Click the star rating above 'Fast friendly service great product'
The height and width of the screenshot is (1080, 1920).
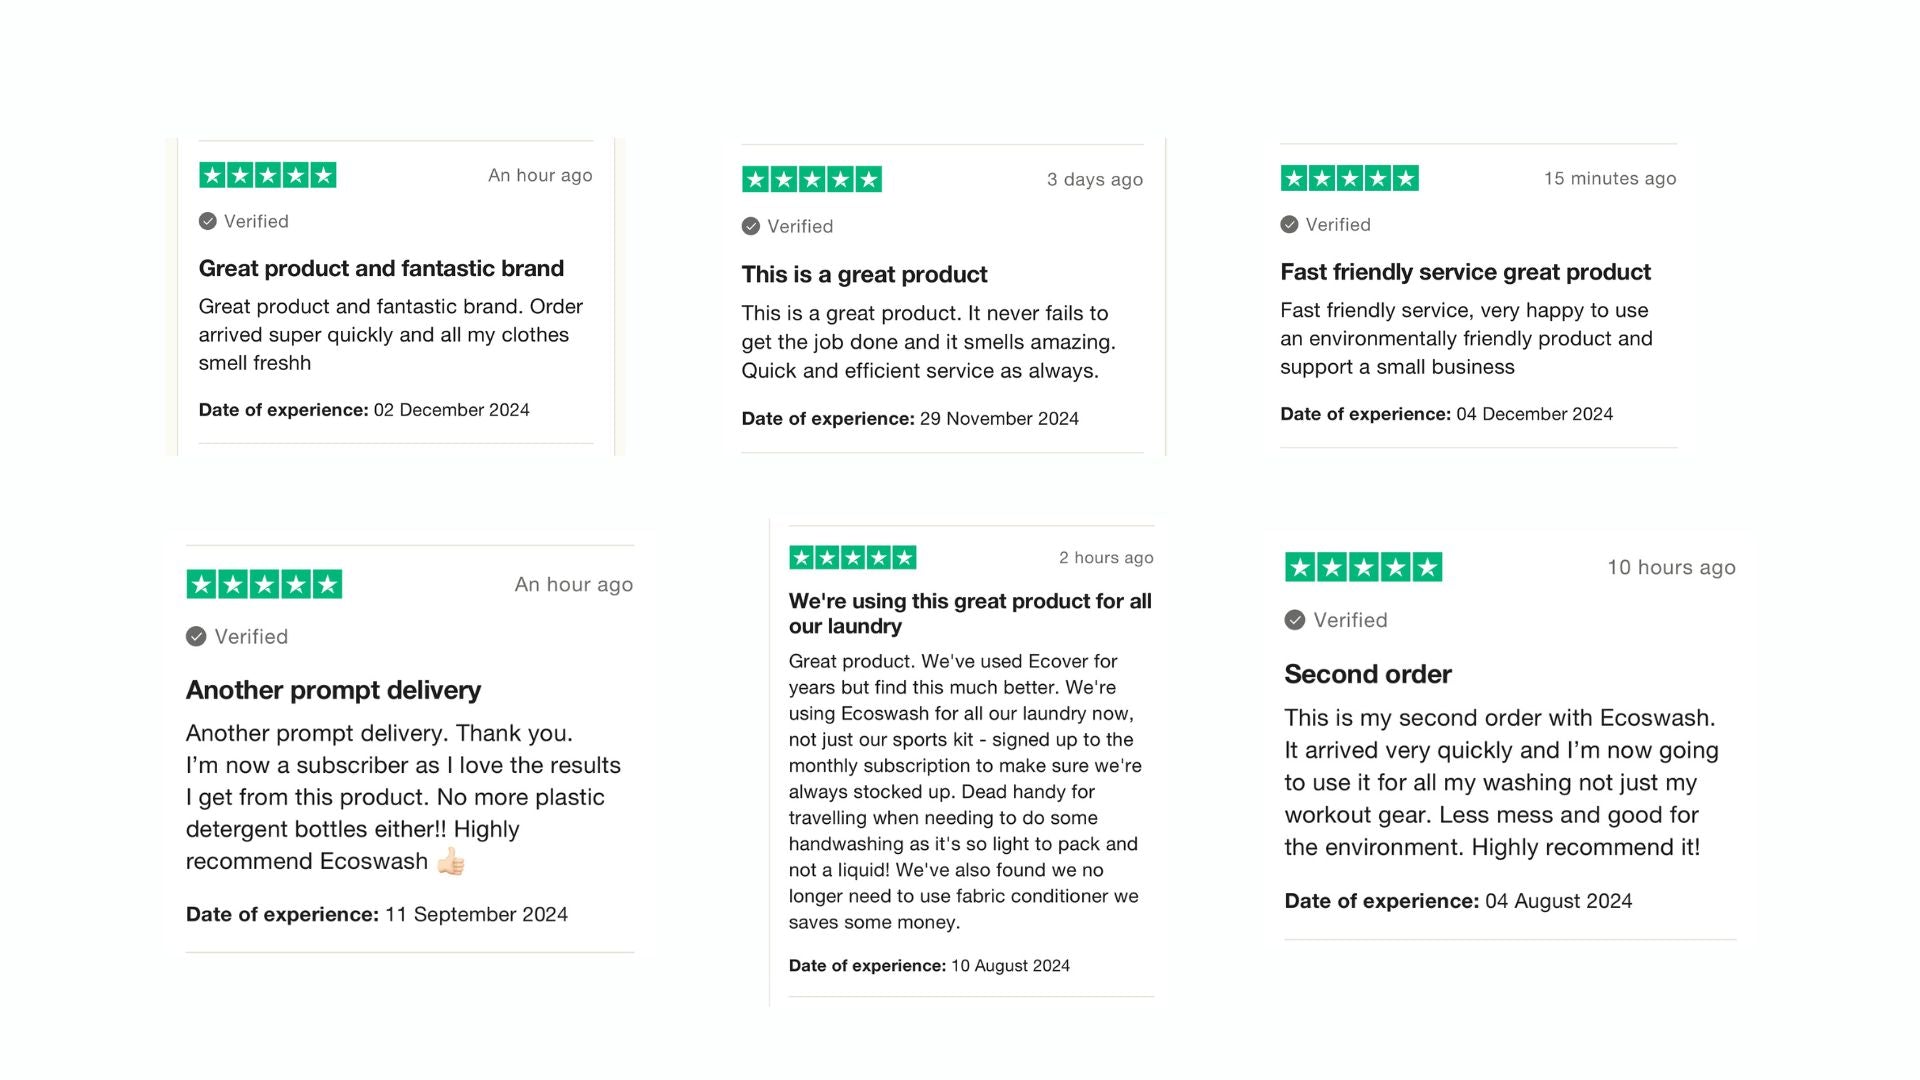tap(1349, 179)
